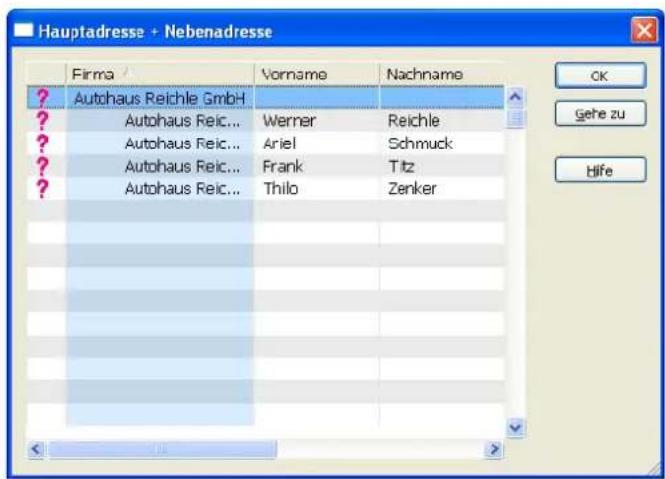The image size is (665, 479).
Task: Sort by the Vorname column header
Action: (x=317, y=74)
